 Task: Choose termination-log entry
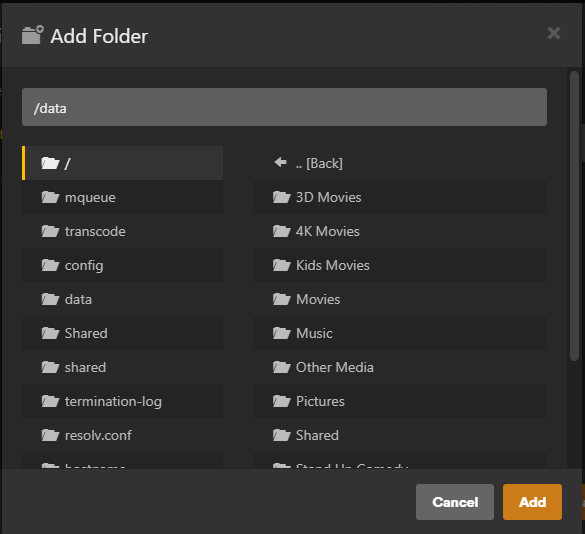(x=122, y=401)
